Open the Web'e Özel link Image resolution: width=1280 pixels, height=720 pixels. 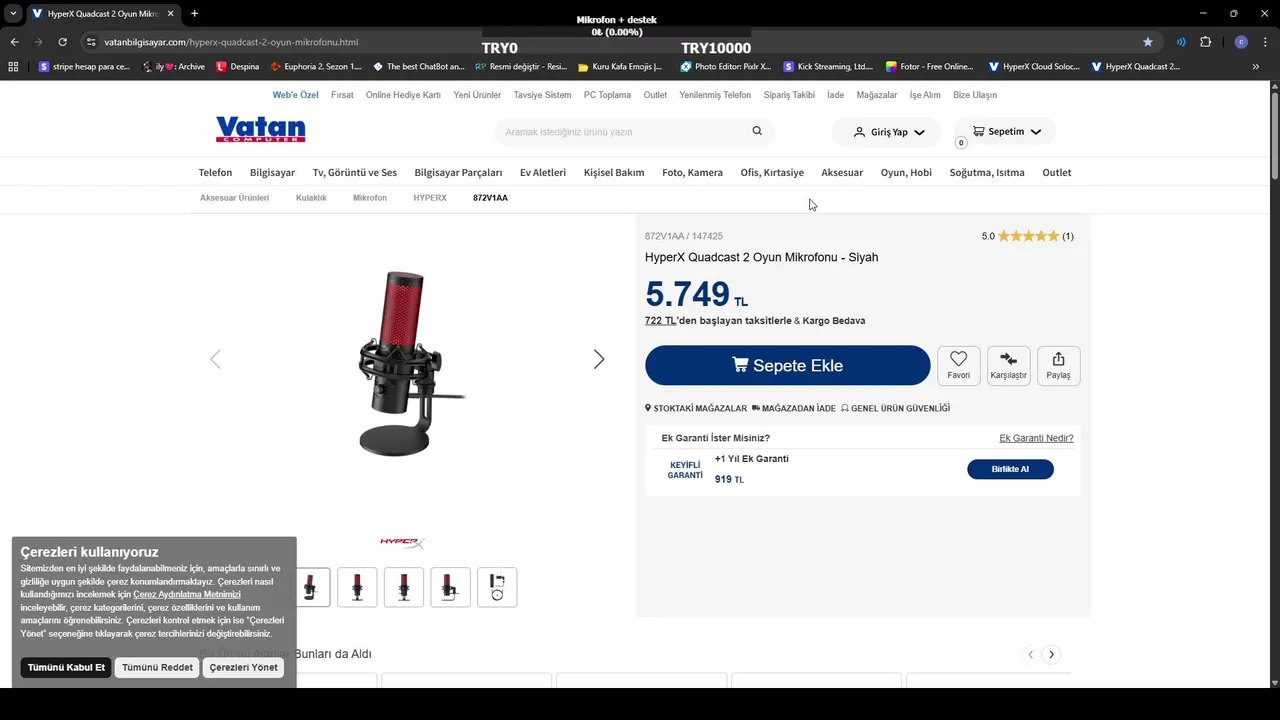(x=295, y=95)
